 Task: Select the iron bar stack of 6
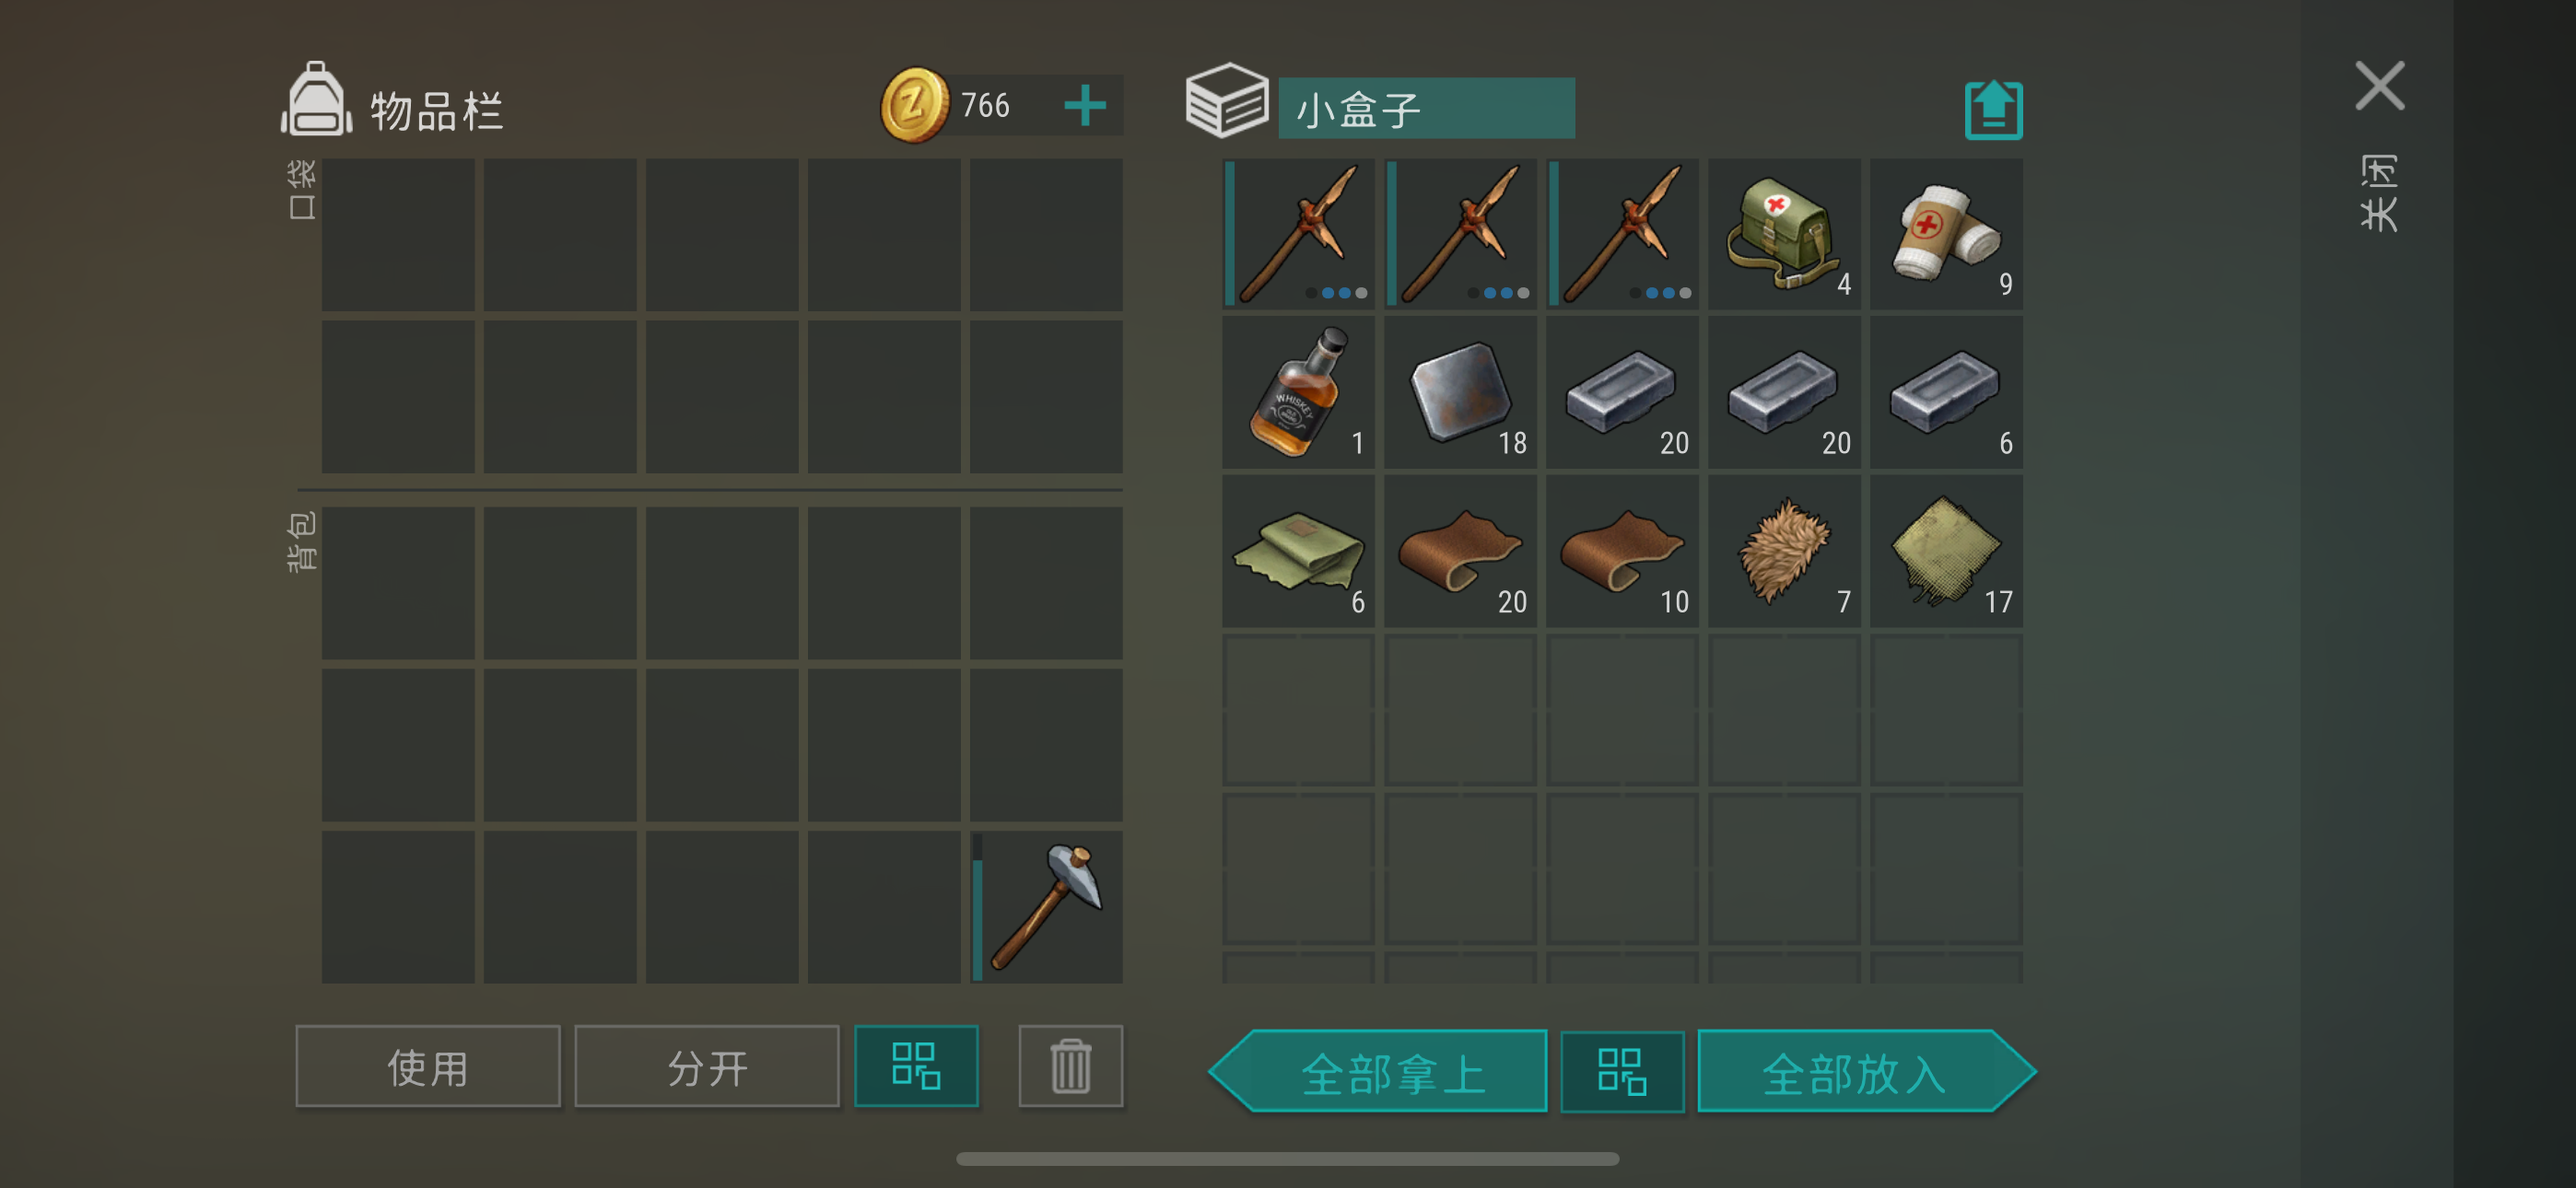(x=1946, y=393)
